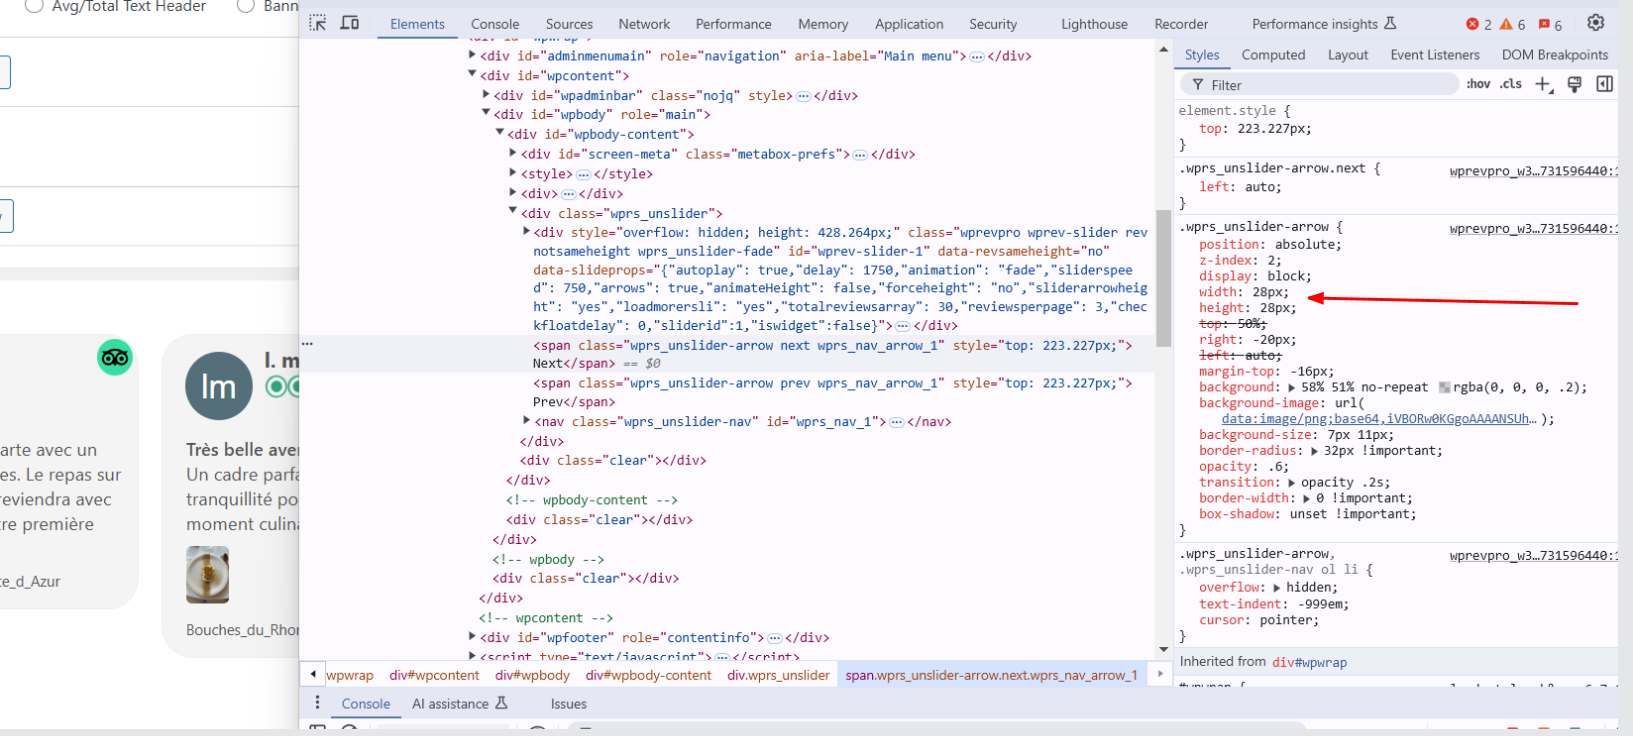The height and width of the screenshot is (736, 1633).
Task: Expand the wpadminbar div node
Action: pyautogui.click(x=486, y=95)
